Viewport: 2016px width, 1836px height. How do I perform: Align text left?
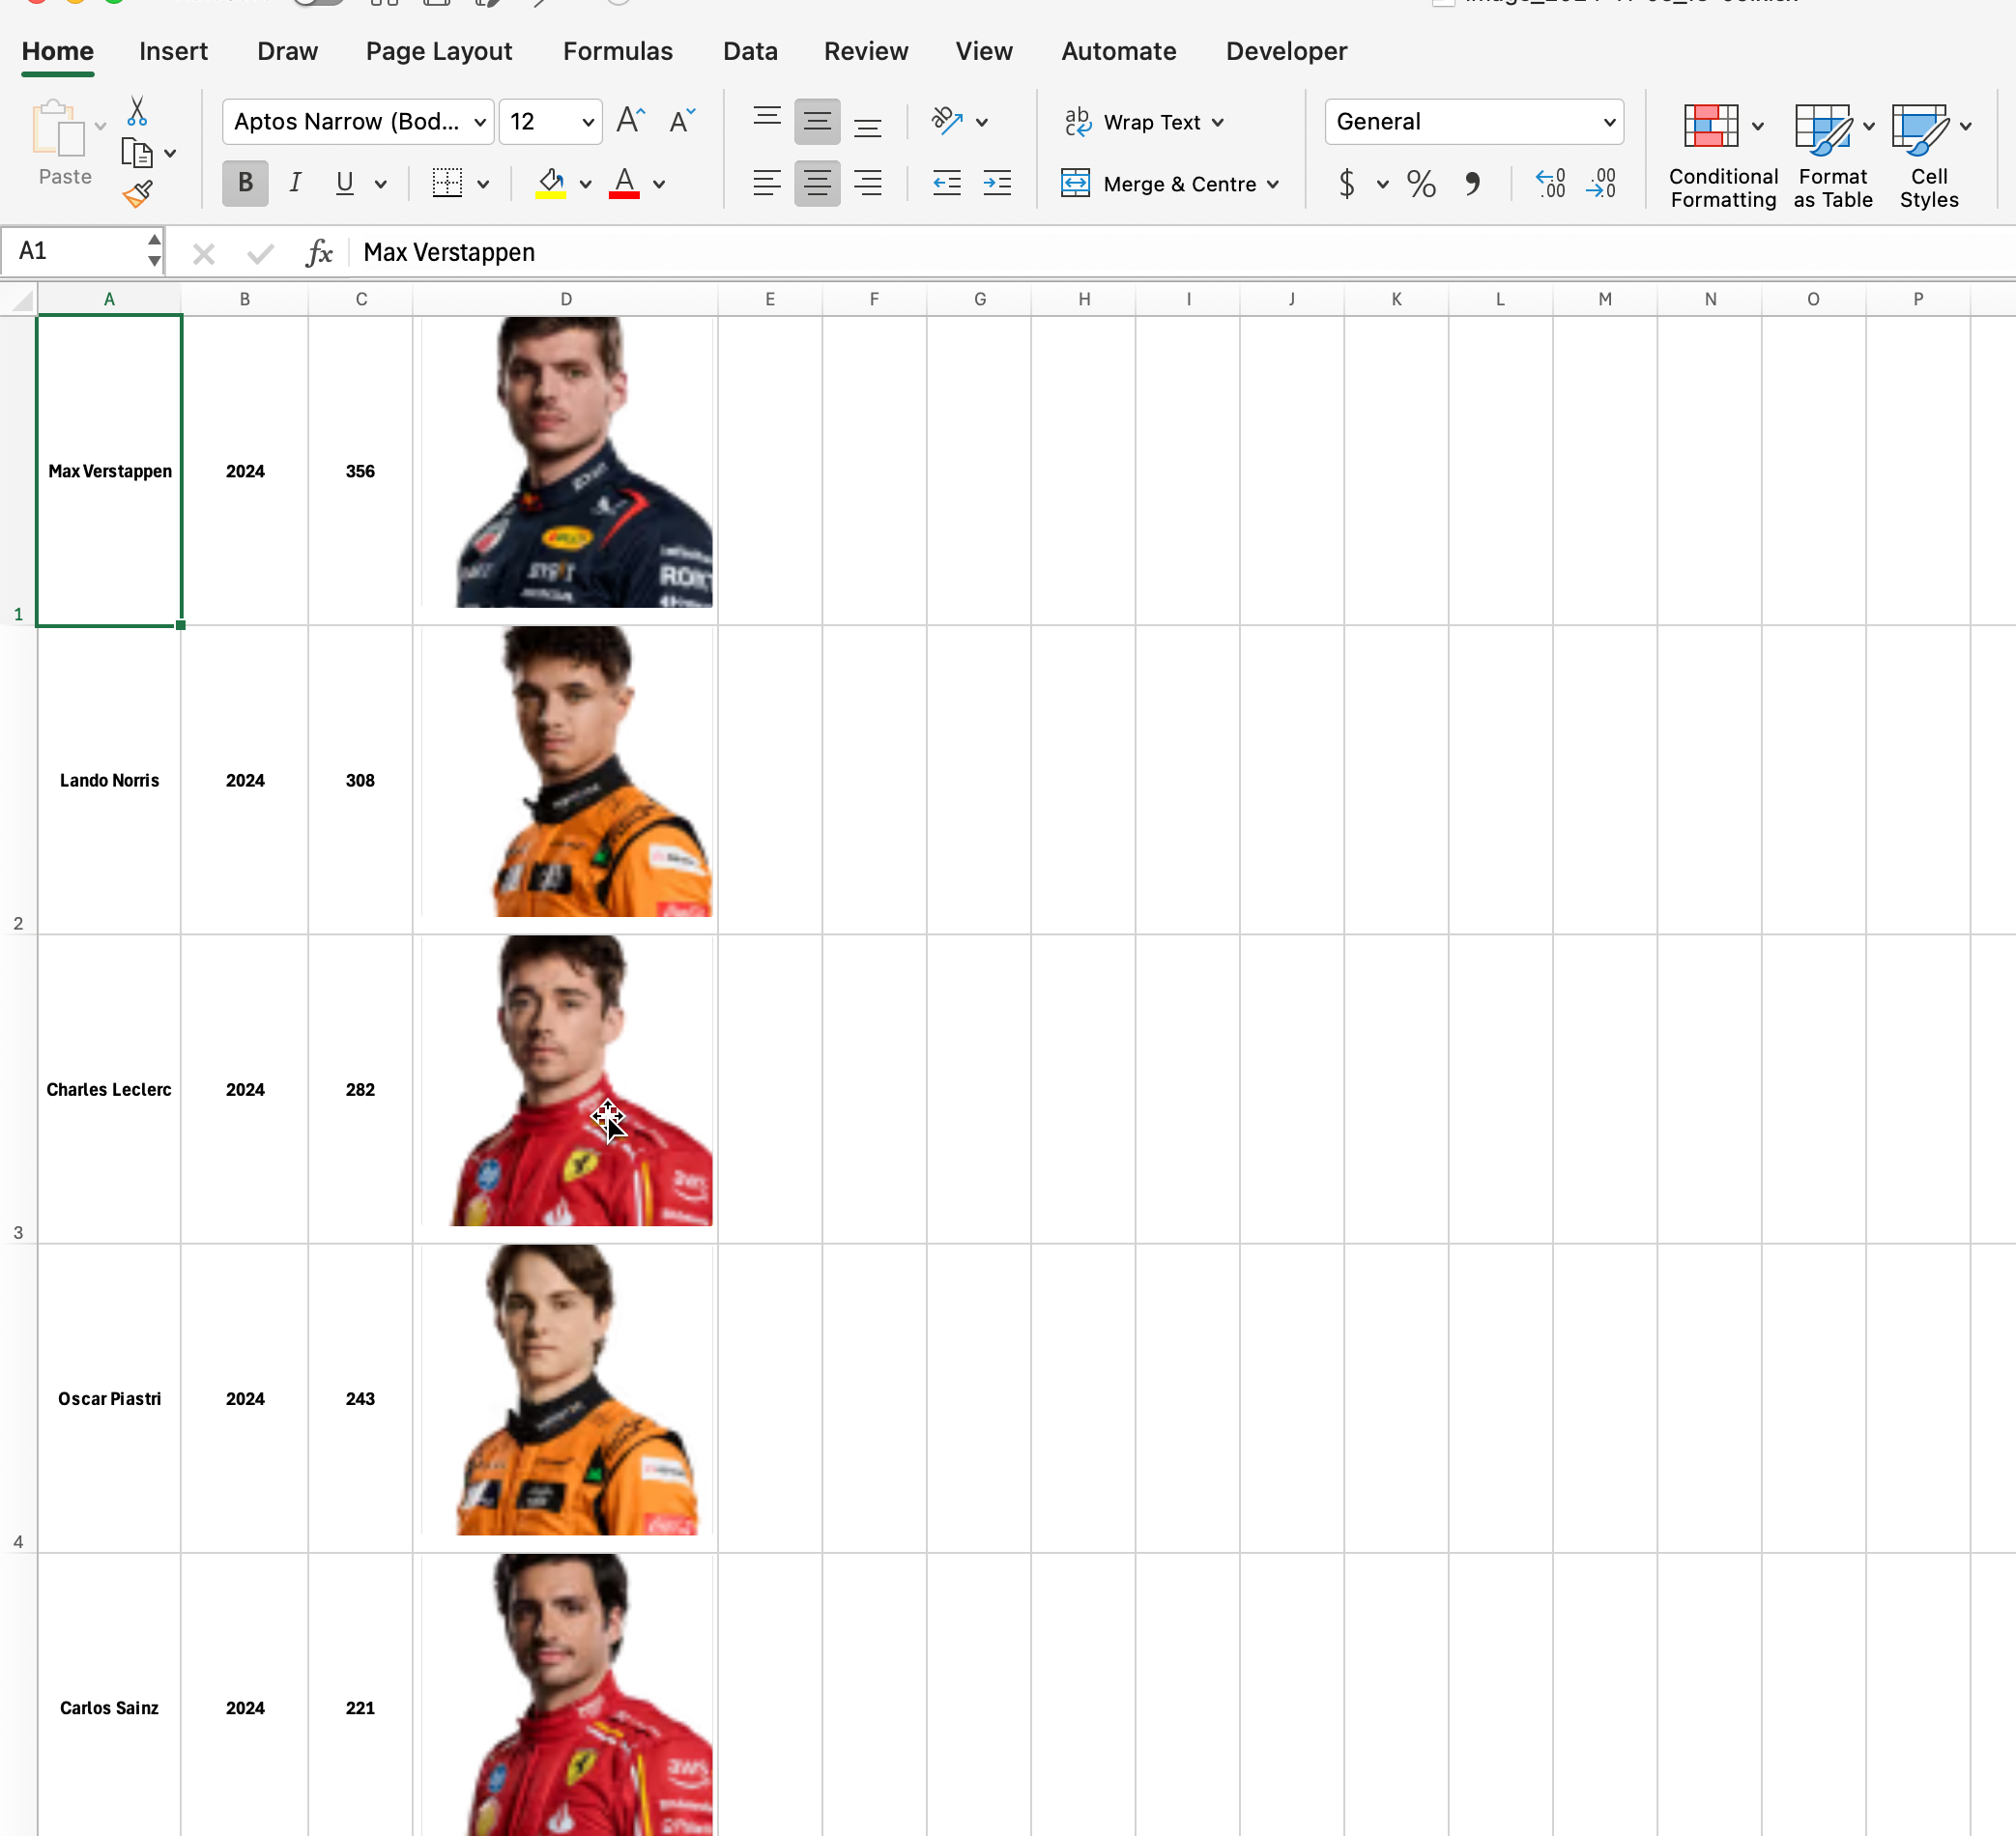point(766,183)
